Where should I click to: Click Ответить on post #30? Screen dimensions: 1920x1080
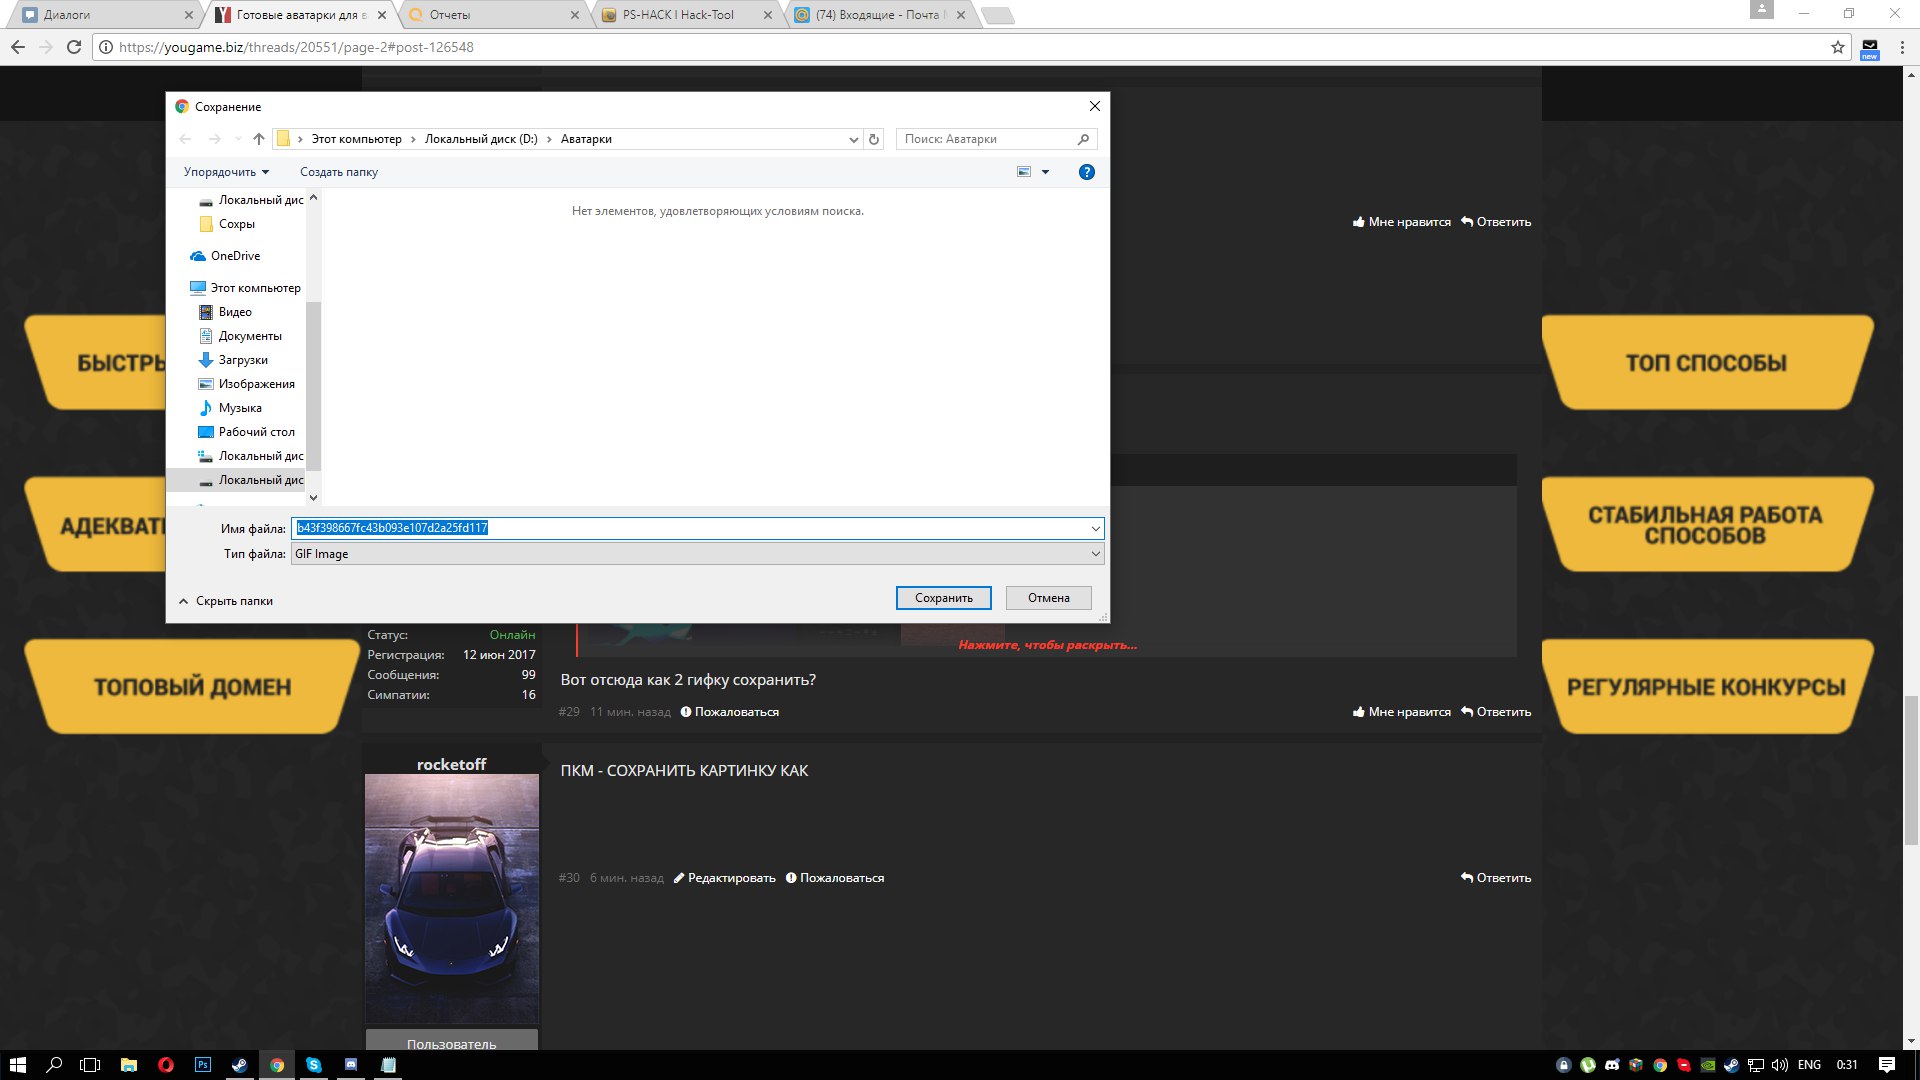[x=1496, y=878]
